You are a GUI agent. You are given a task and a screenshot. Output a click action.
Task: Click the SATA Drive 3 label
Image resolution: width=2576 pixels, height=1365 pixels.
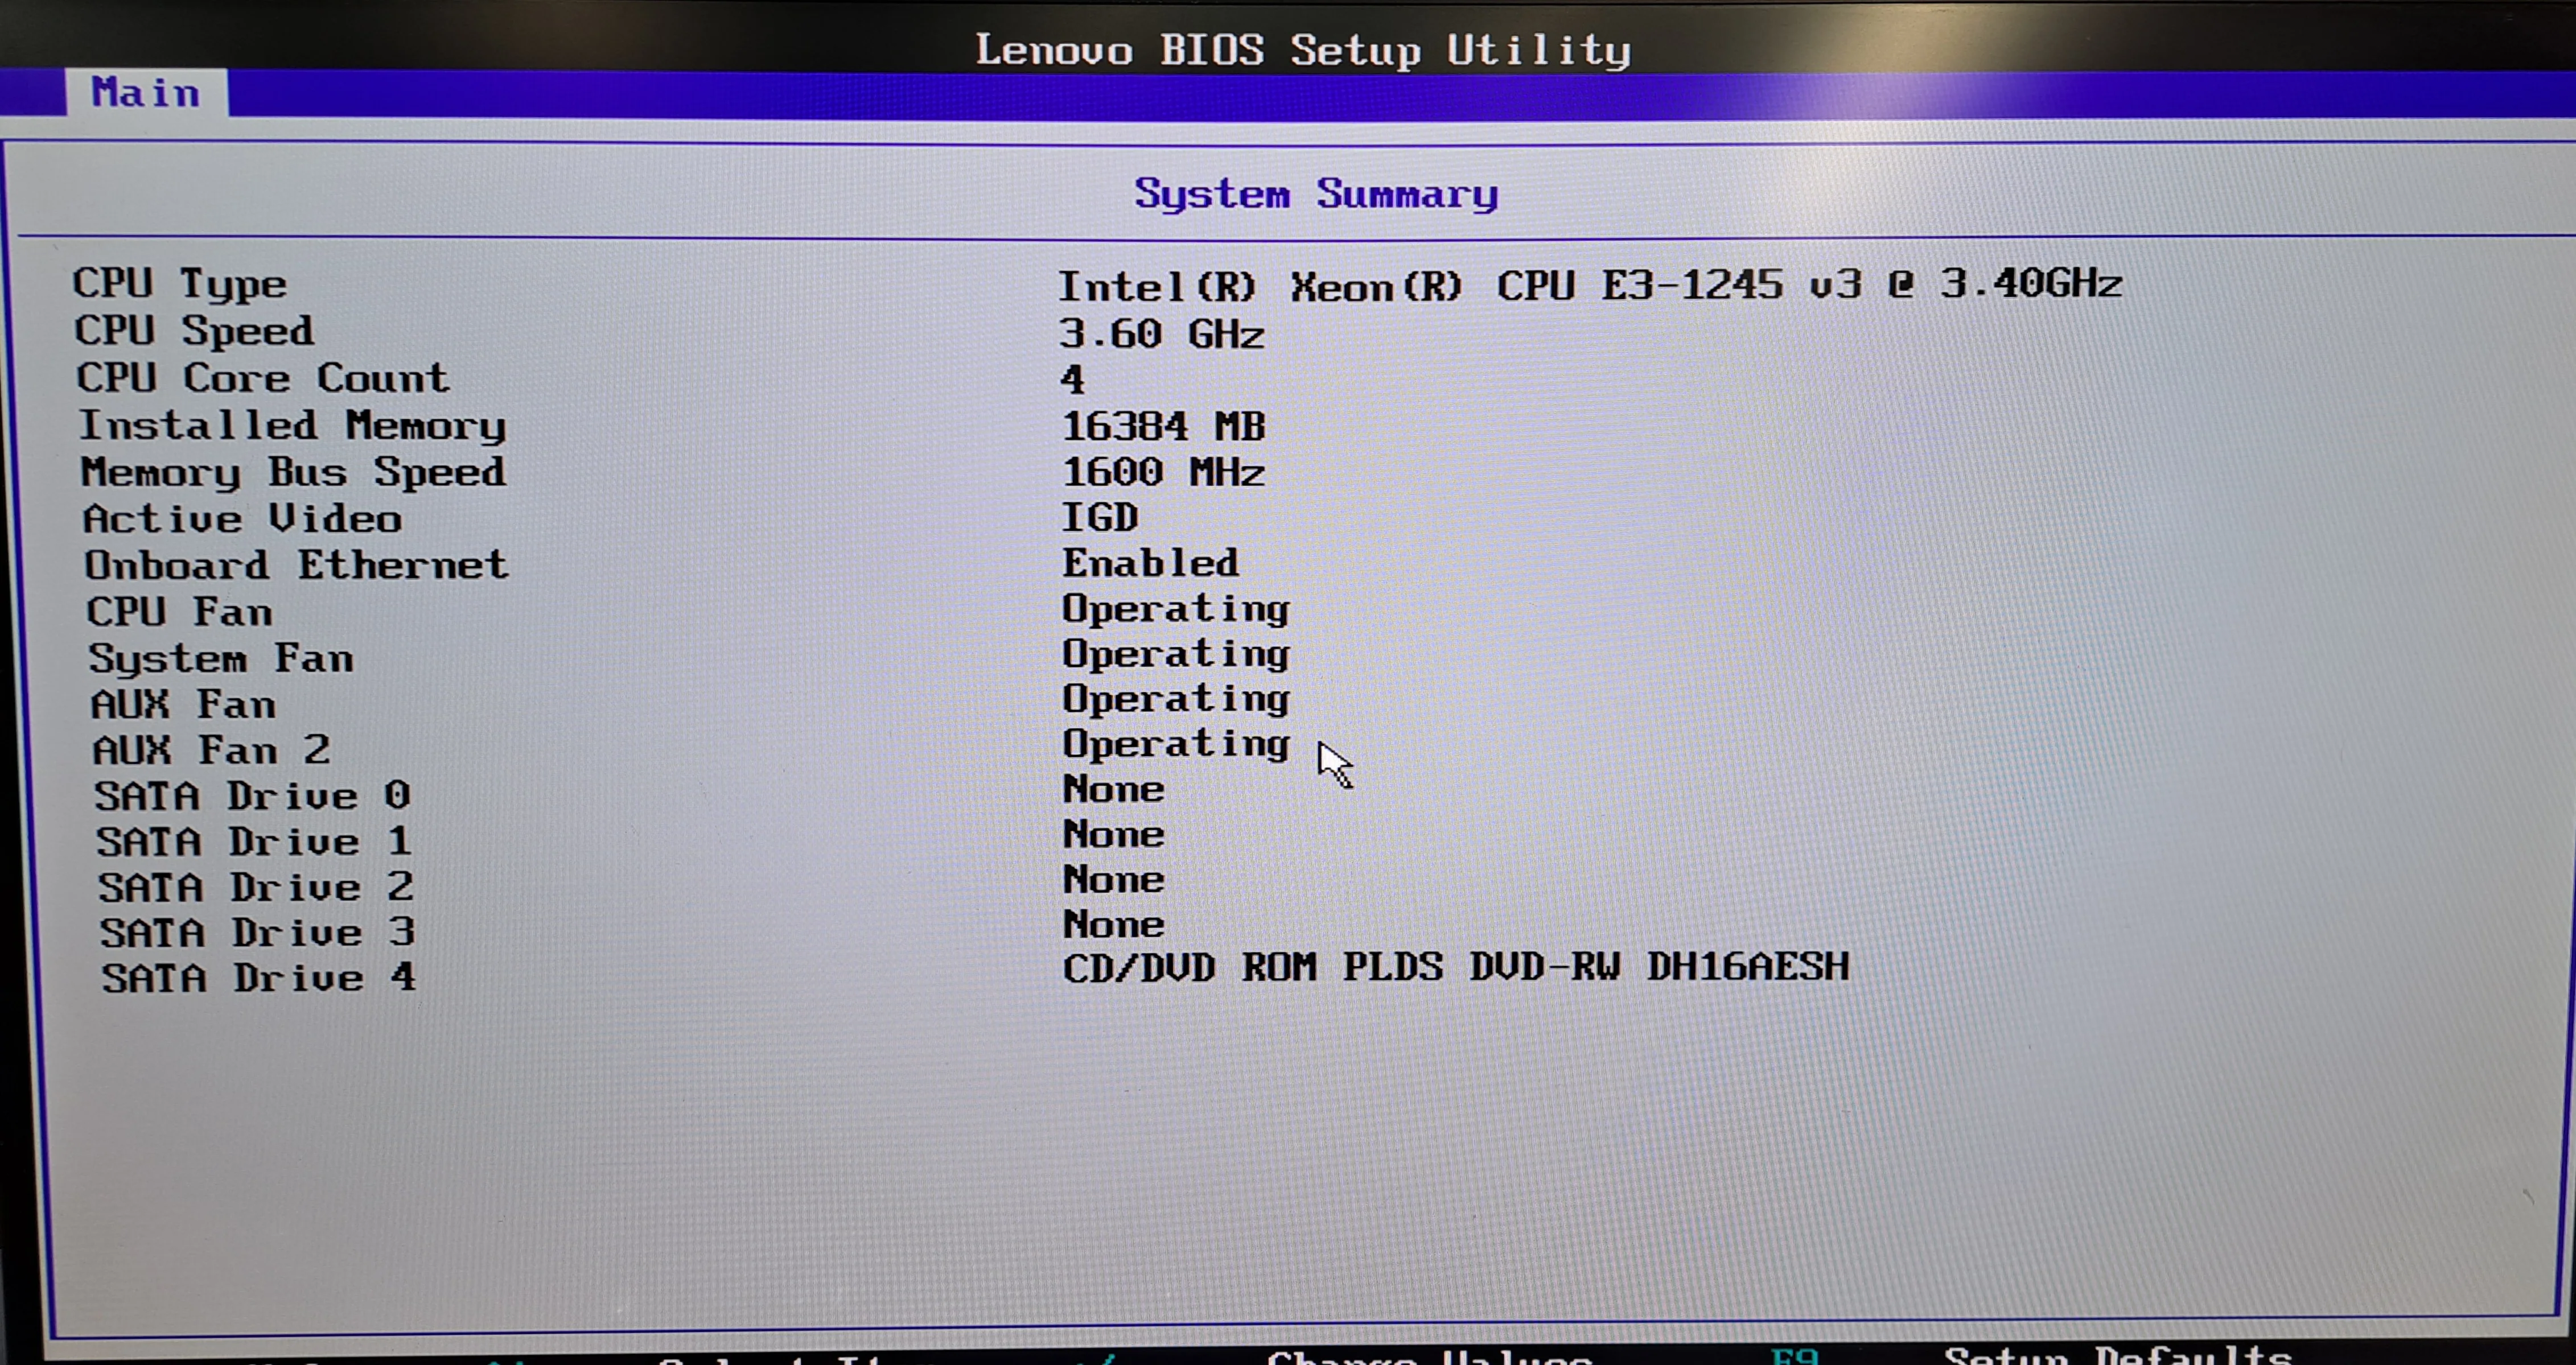[x=258, y=933]
